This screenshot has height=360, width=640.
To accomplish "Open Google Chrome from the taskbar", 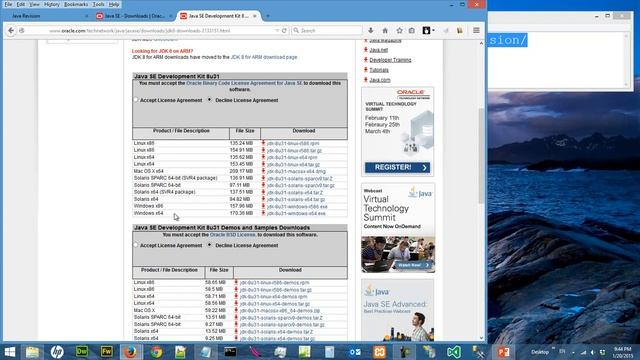I will point(156,352).
